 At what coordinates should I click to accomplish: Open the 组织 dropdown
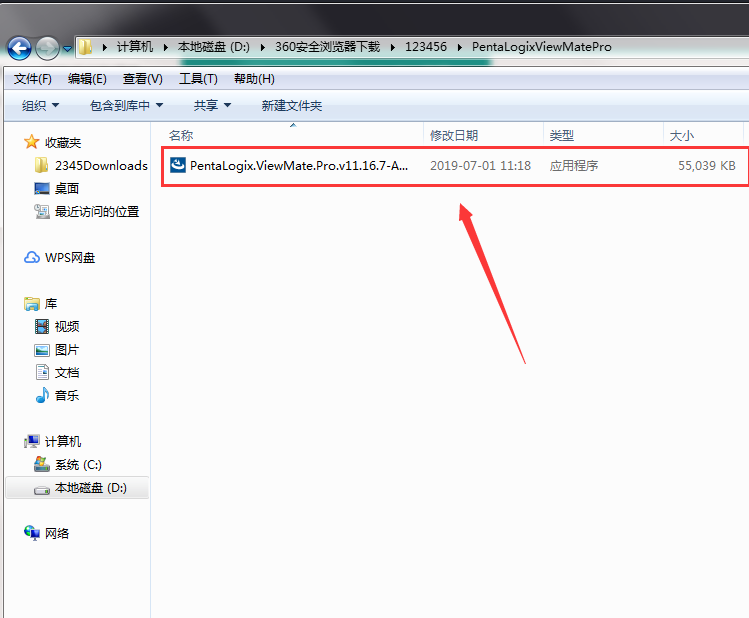point(41,106)
